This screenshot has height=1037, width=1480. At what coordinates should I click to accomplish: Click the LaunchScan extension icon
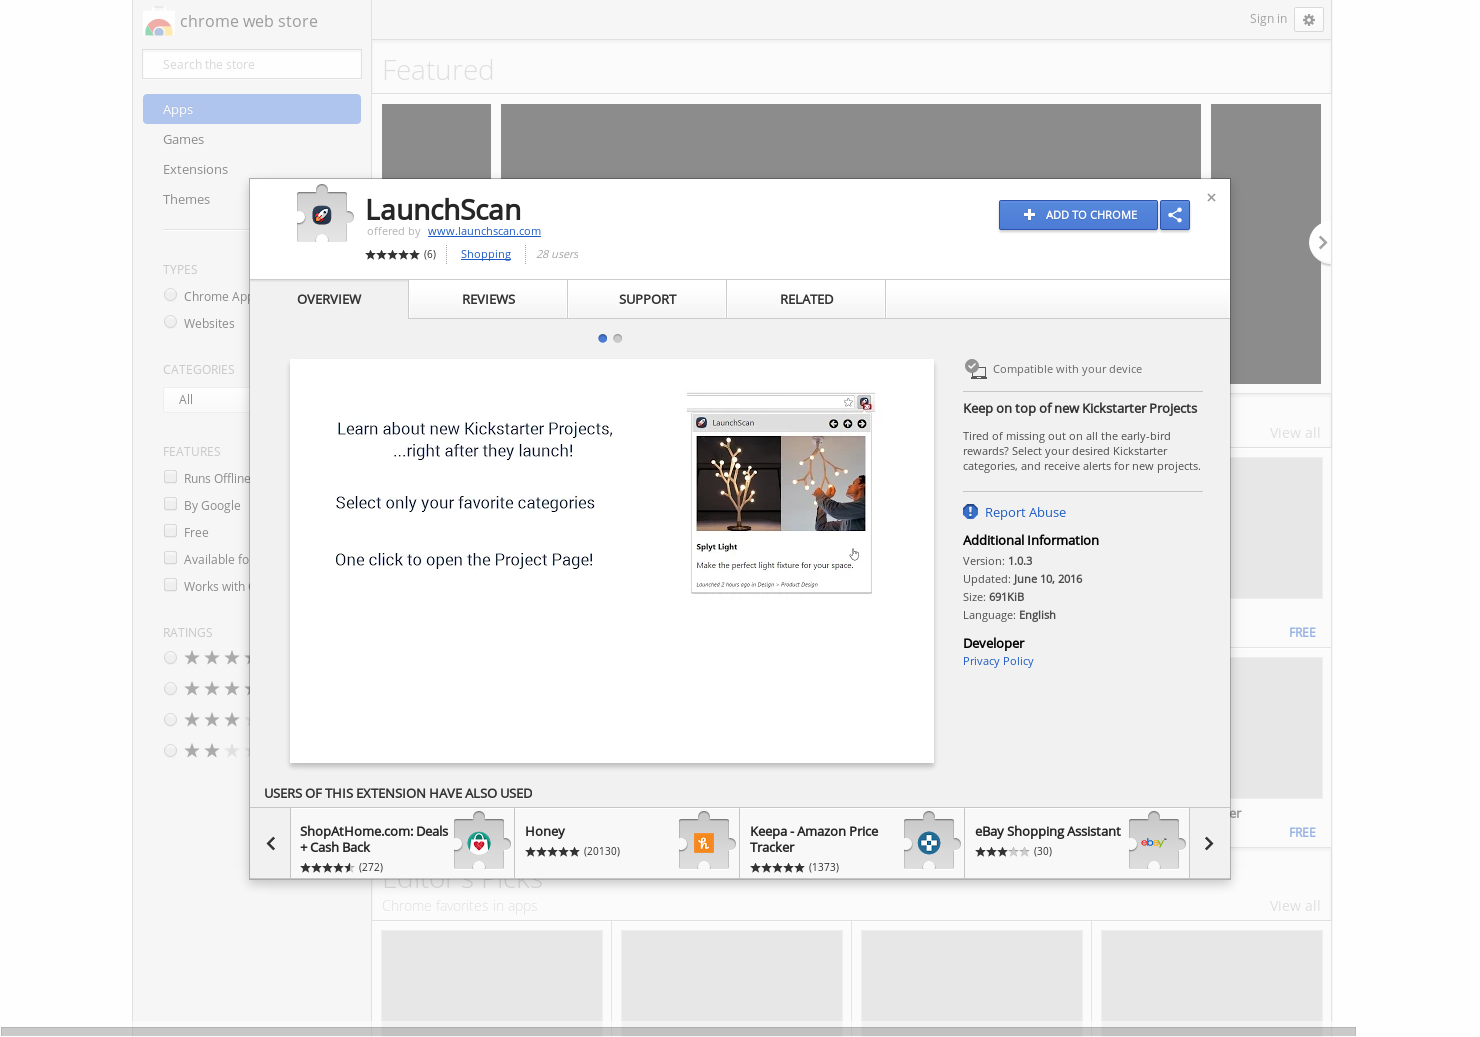pos(322,213)
